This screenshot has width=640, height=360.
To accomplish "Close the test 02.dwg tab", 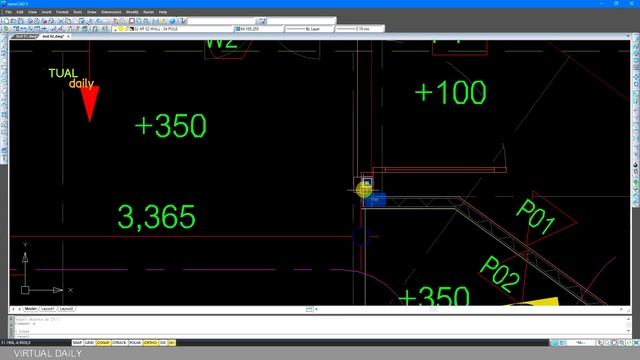I will point(68,36).
